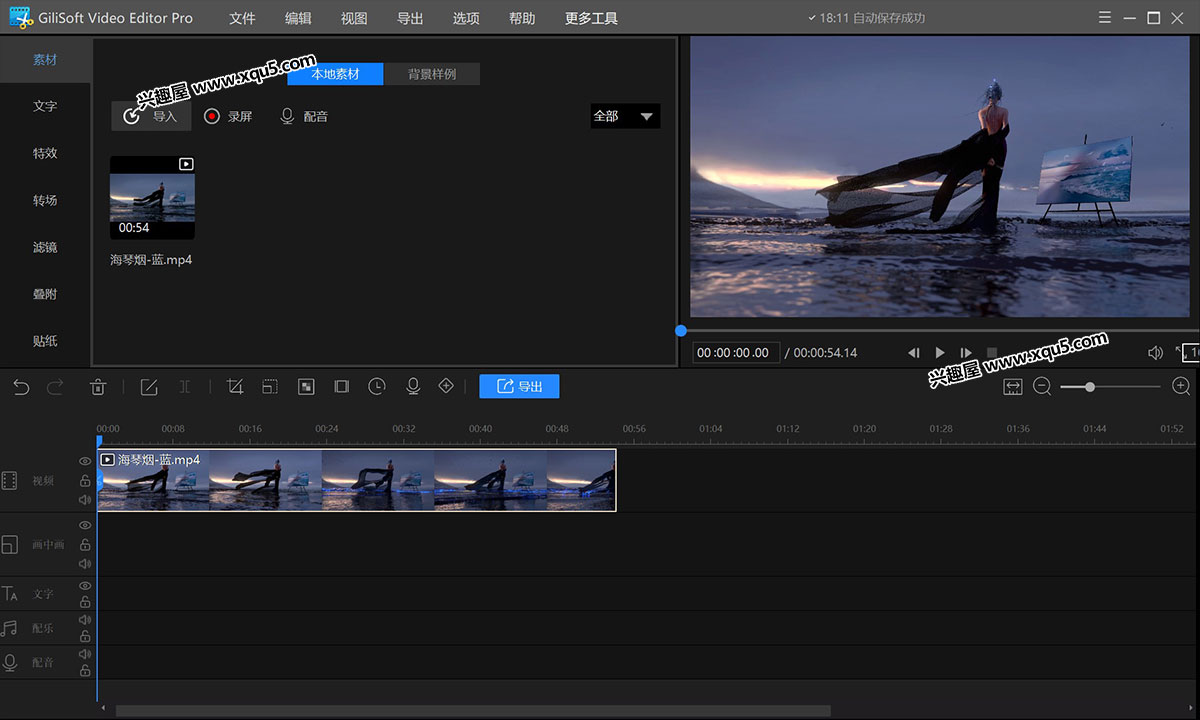Image resolution: width=1200 pixels, height=720 pixels.
Task: Click the redo arrow icon
Action: [55, 387]
